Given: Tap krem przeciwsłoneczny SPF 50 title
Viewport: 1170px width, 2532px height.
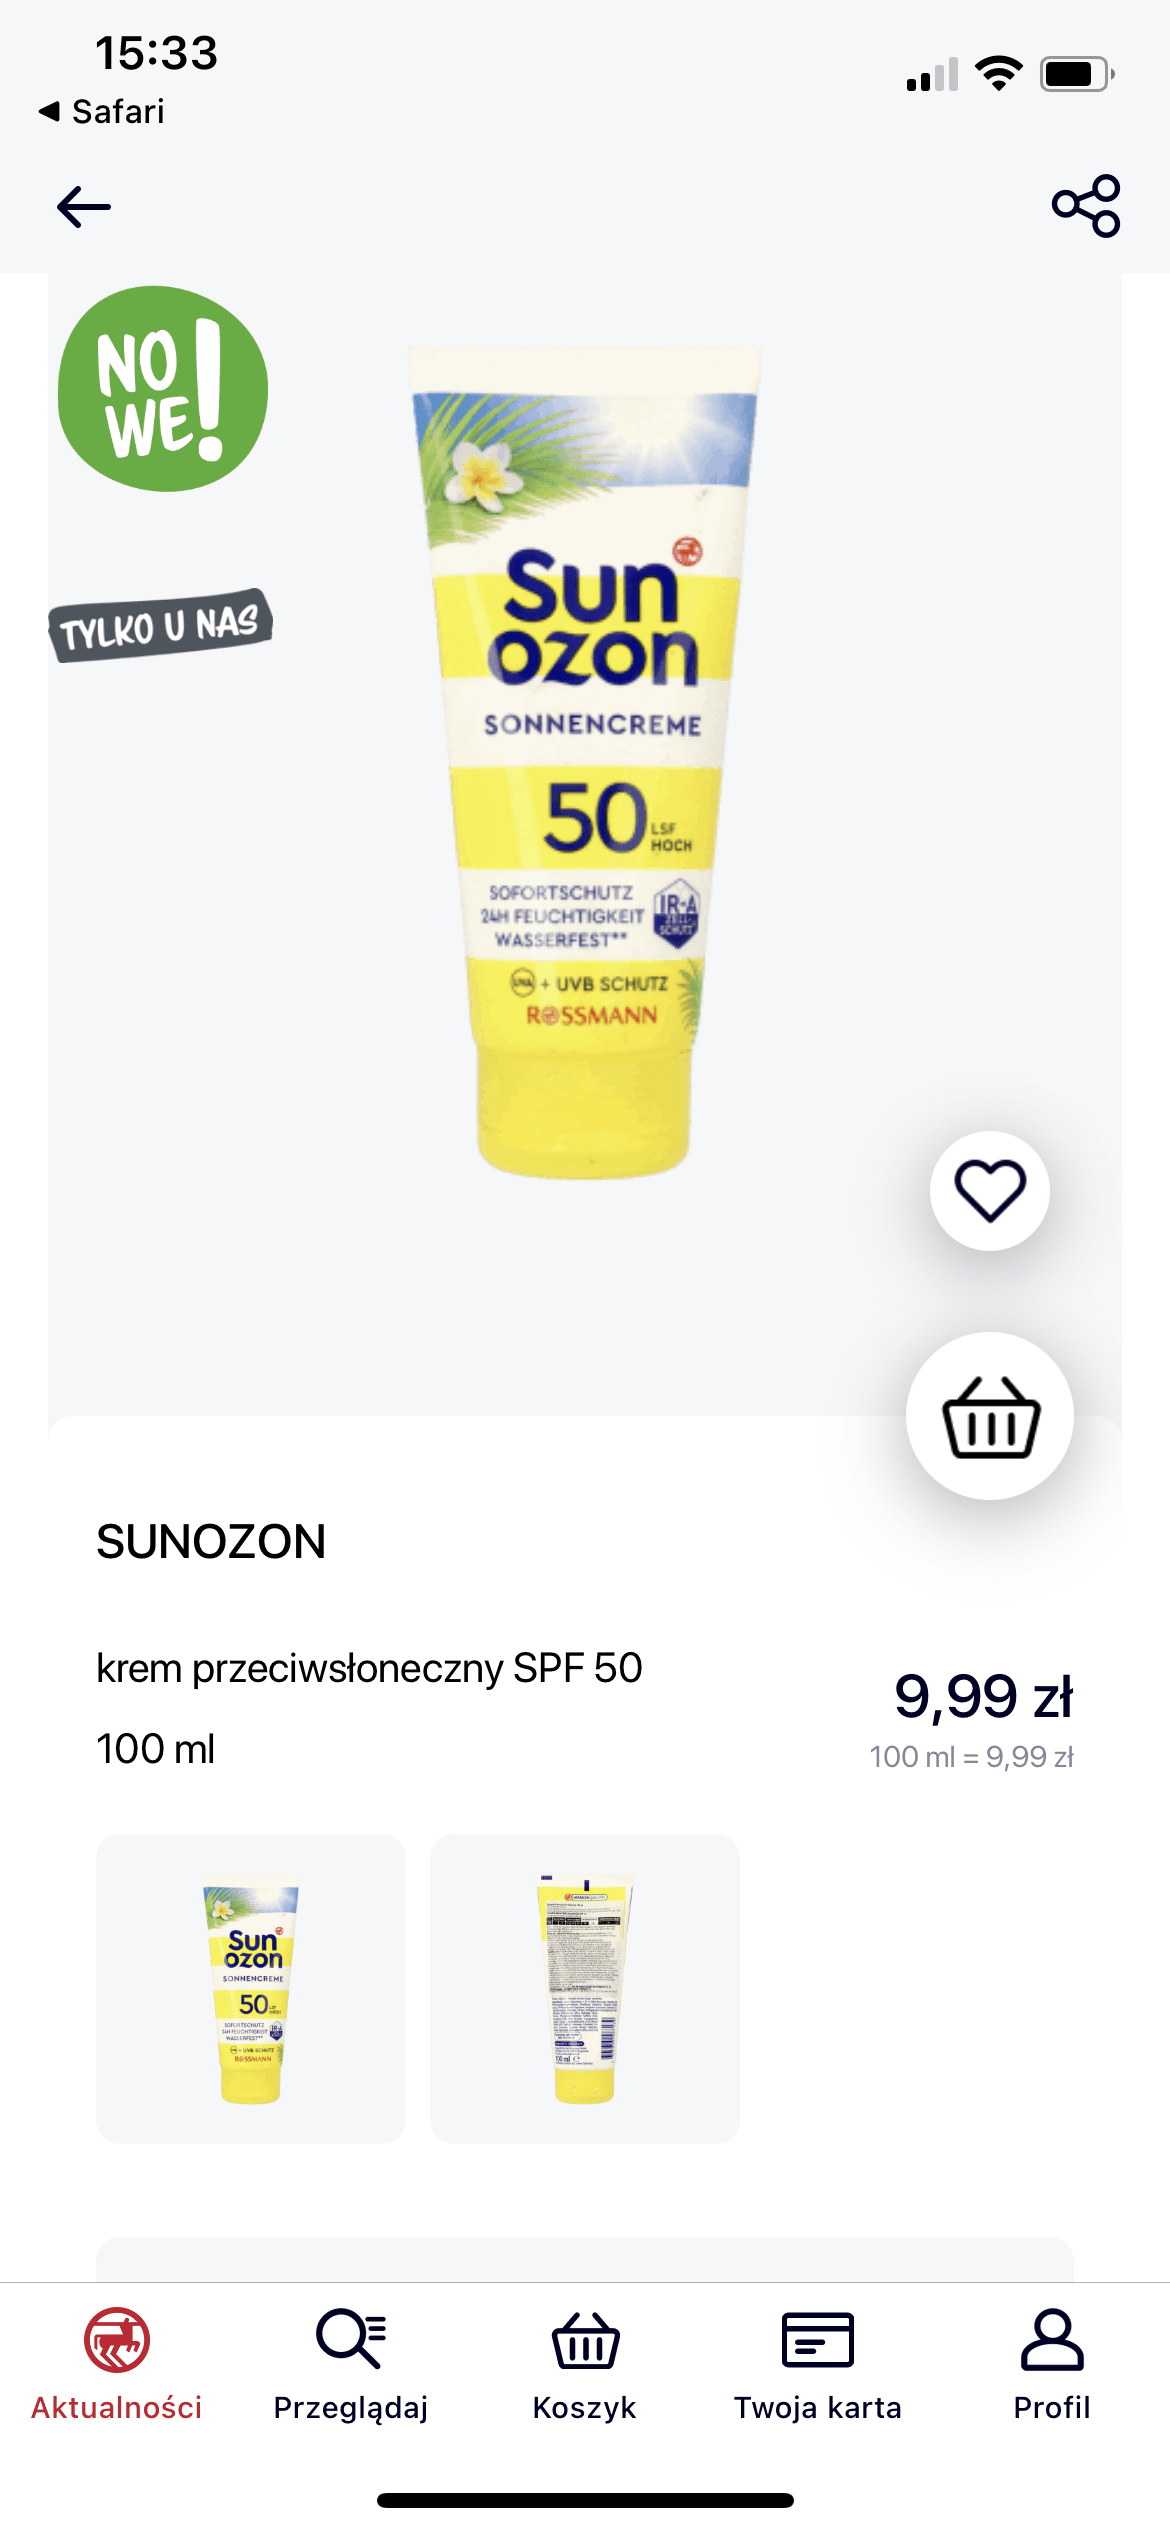Looking at the screenshot, I should coord(369,1668).
